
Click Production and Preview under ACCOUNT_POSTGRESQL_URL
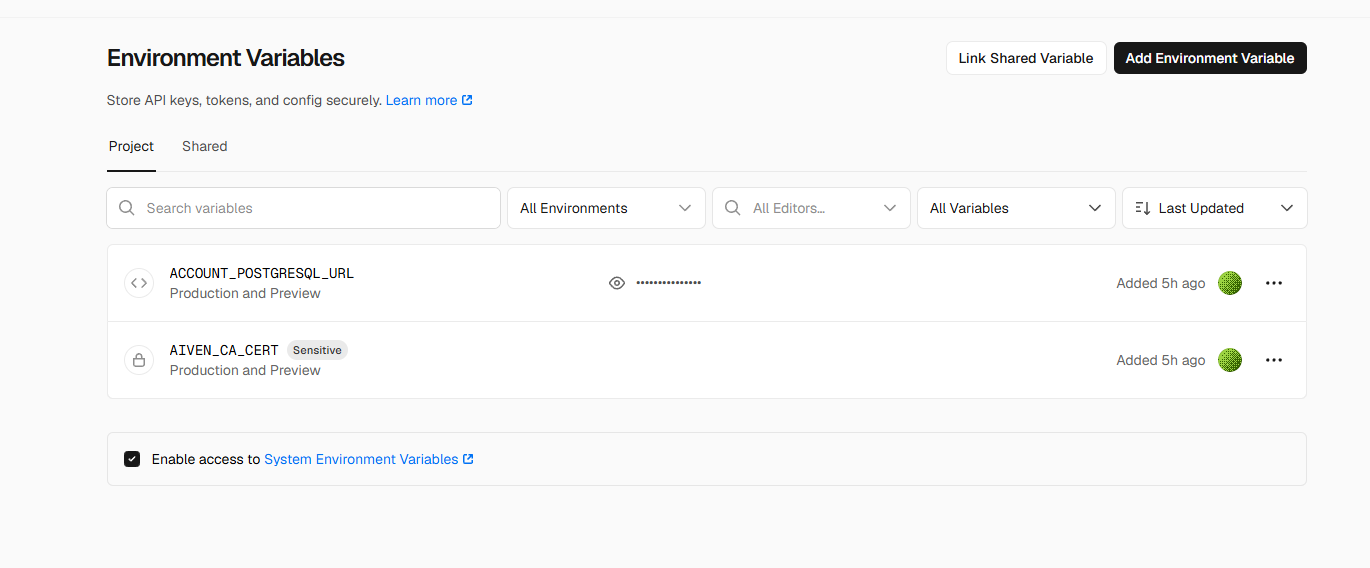point(245,293)
